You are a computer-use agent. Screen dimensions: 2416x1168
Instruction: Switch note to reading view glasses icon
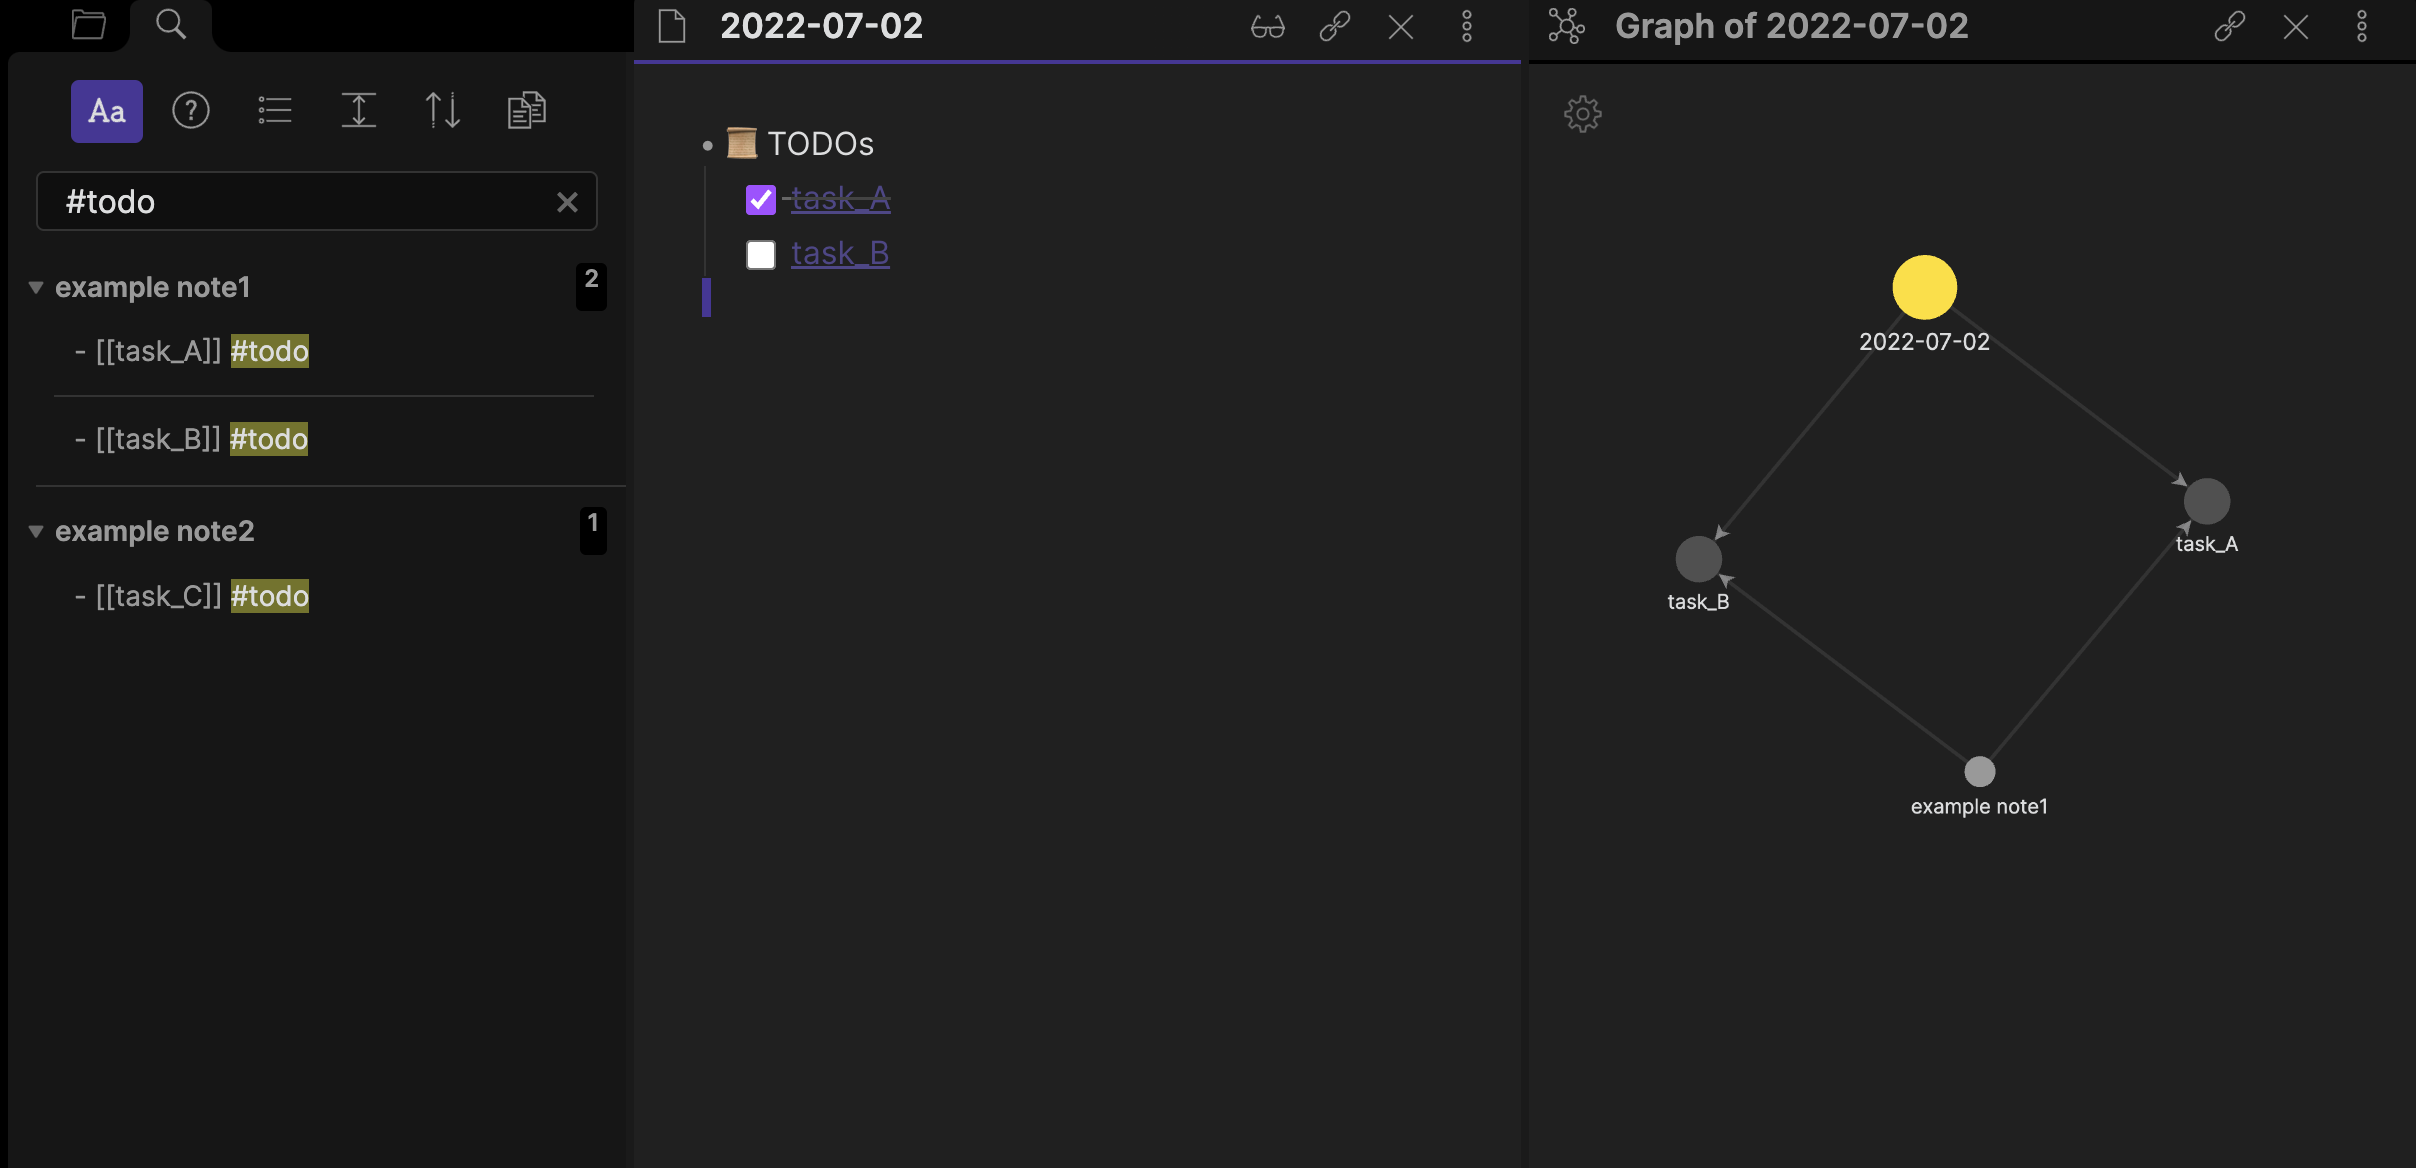click(x=1268, y=27)
